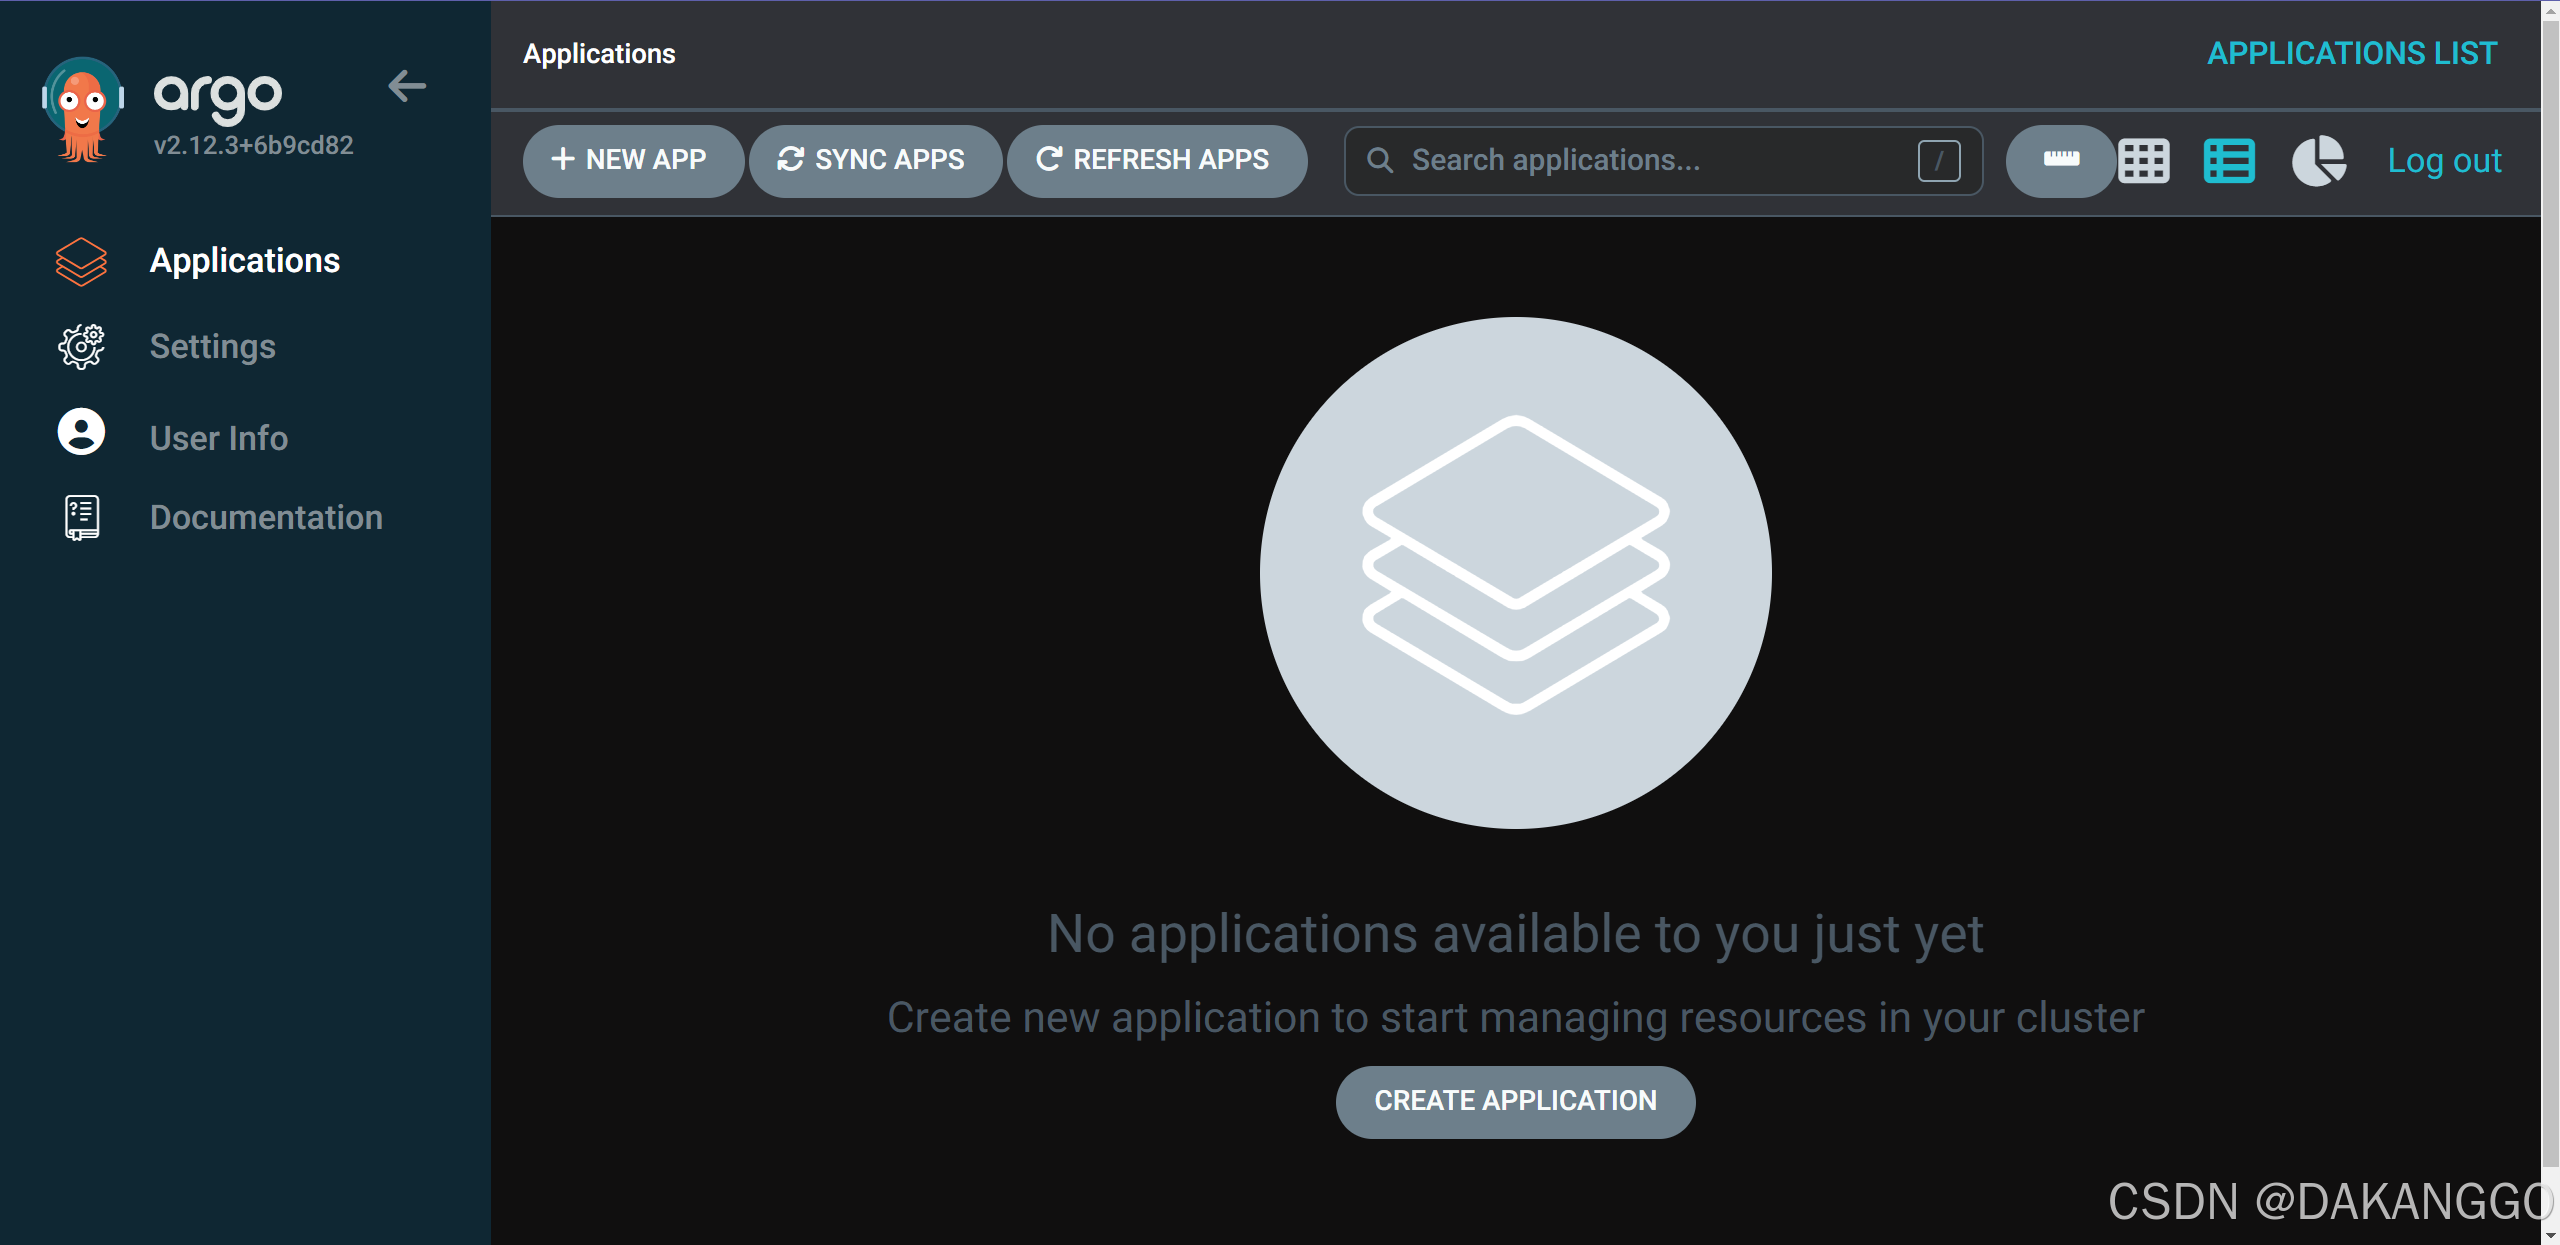
Task: Open Documentation link in sidebar
Action: [266, 518]
